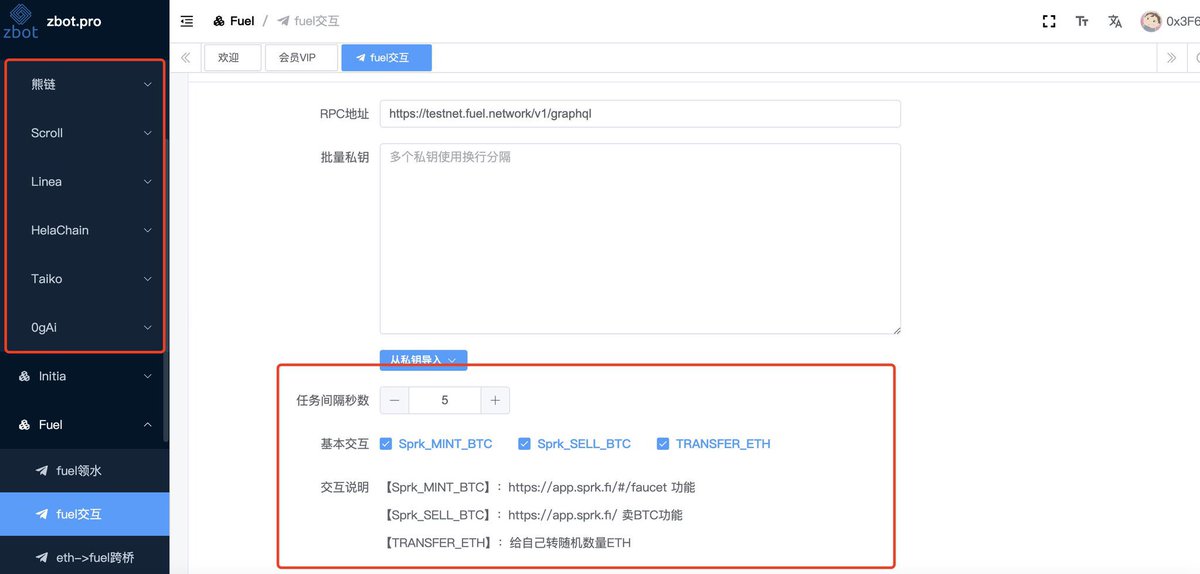Image resolution: width=1200 pixels, height=574 pixels.
Task: Click the Sprk_MINT_BTC description text line
Action: [539, 487]
